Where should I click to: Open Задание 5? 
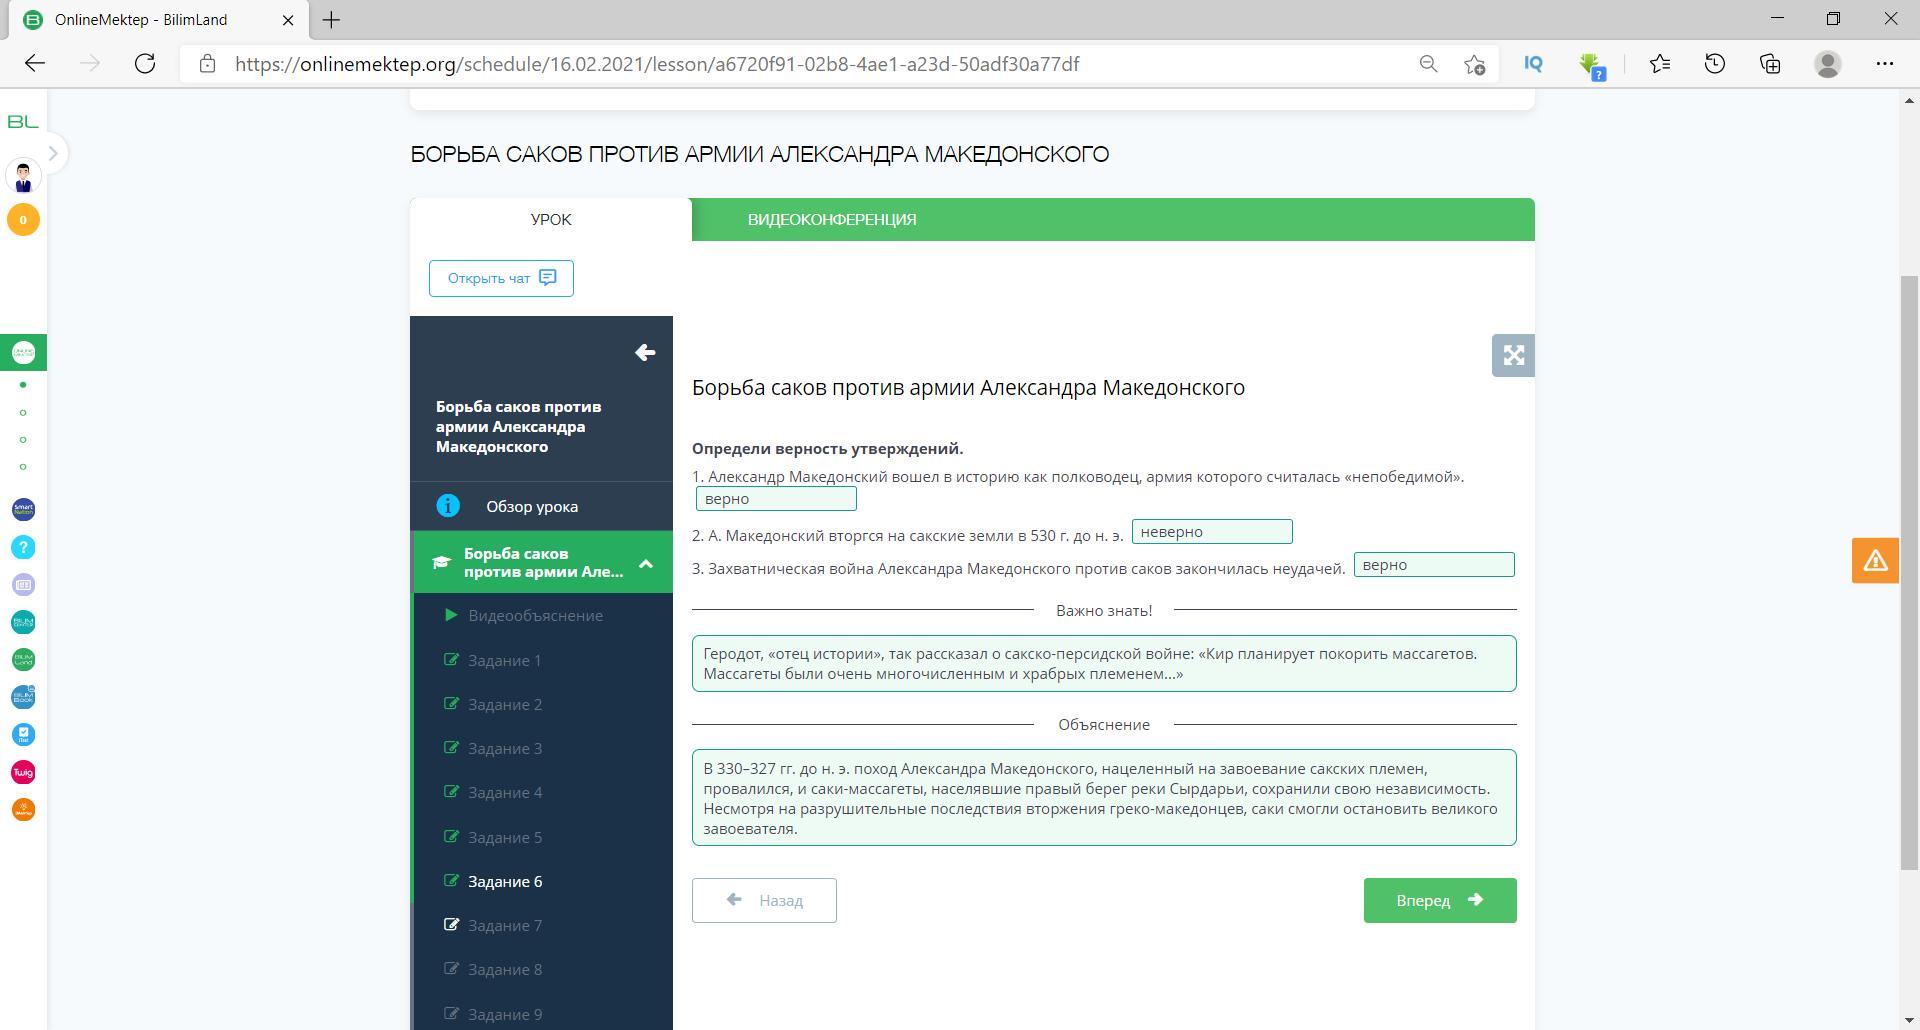pos(505,837)
